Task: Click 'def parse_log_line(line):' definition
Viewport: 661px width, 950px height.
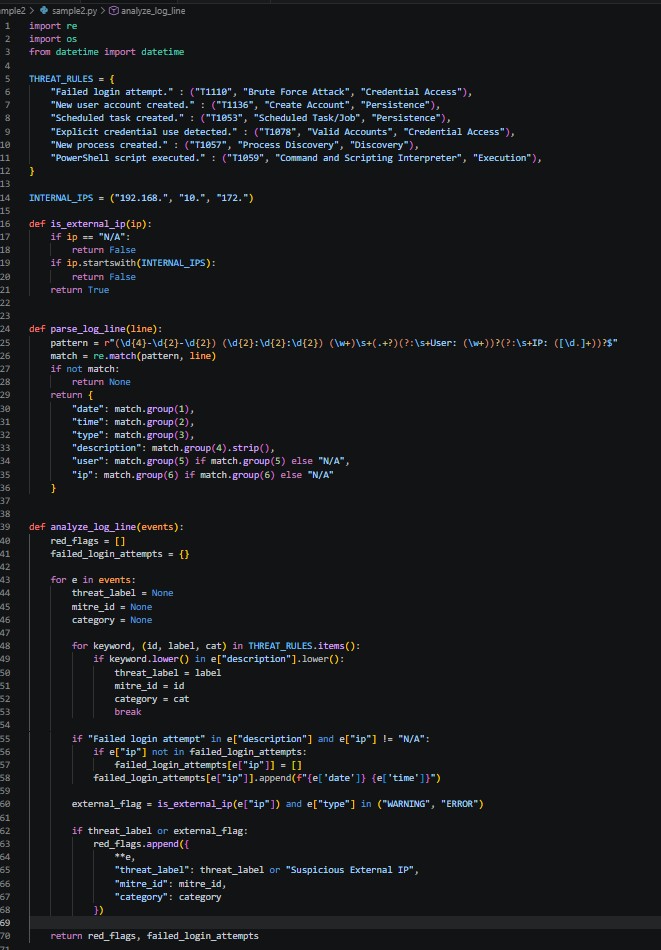Action: coord(96,329)
